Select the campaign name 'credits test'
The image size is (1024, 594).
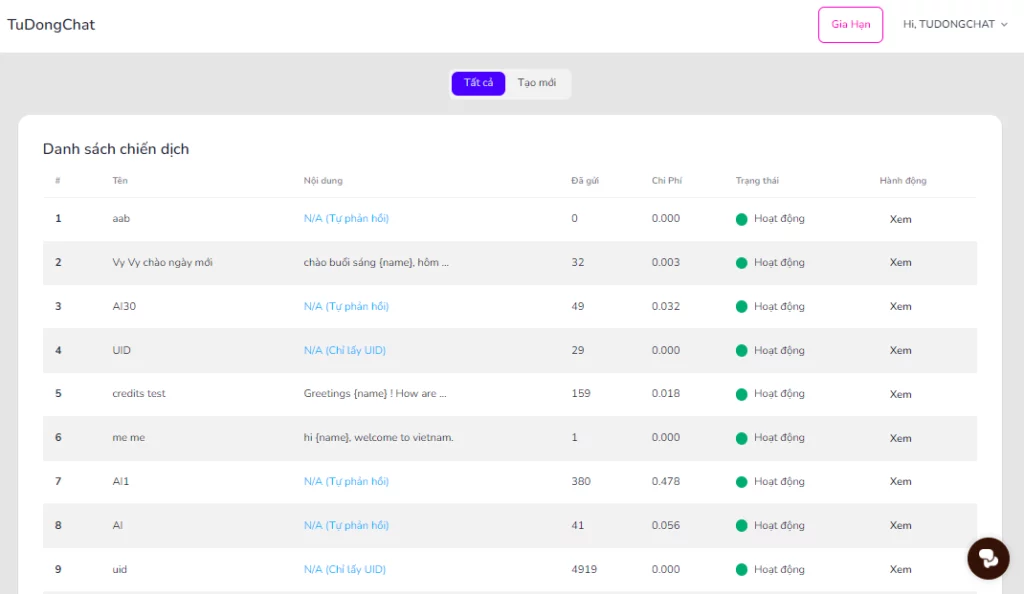(138, 394)
